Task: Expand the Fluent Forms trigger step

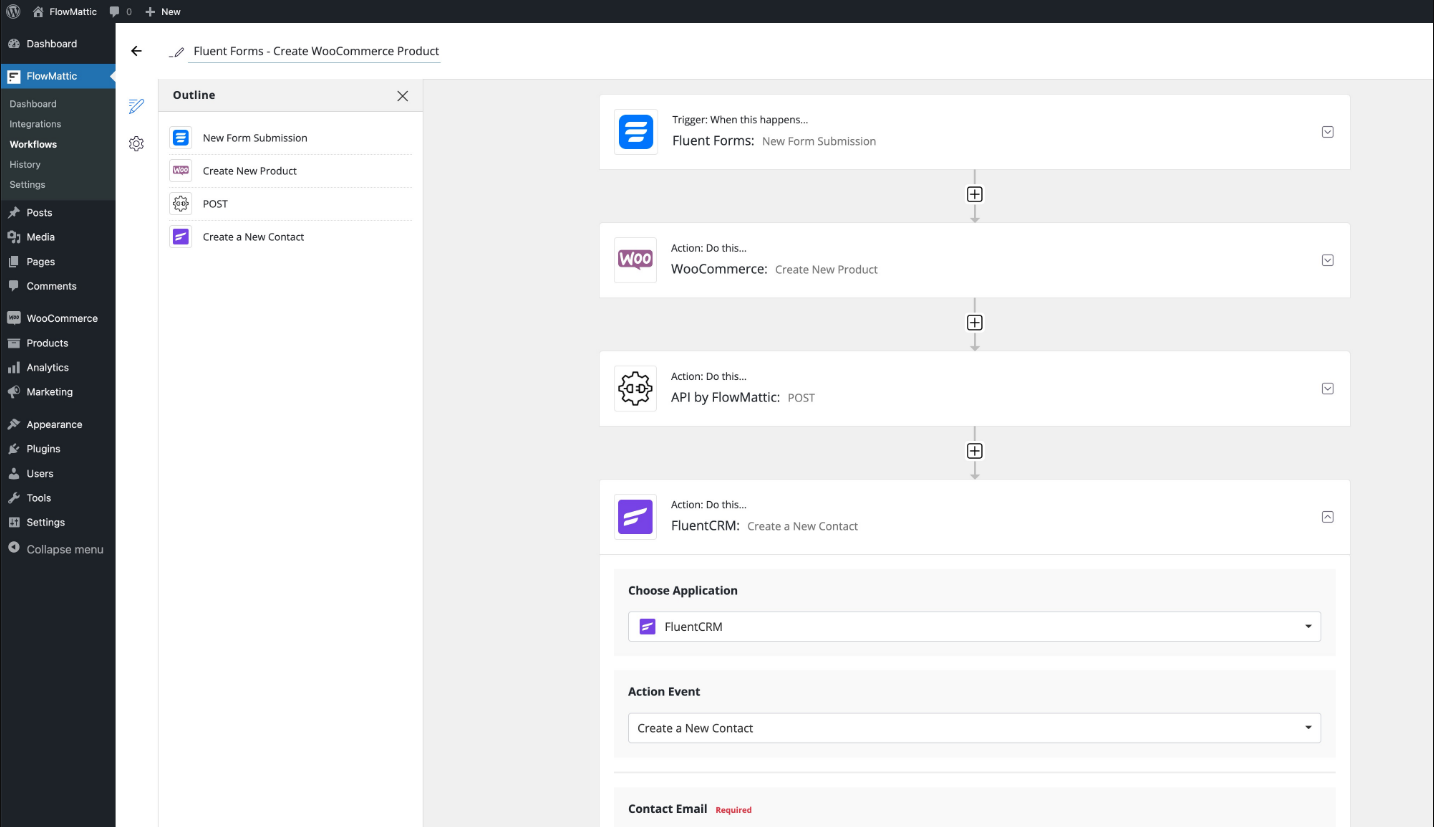Action: (1328, 132)
